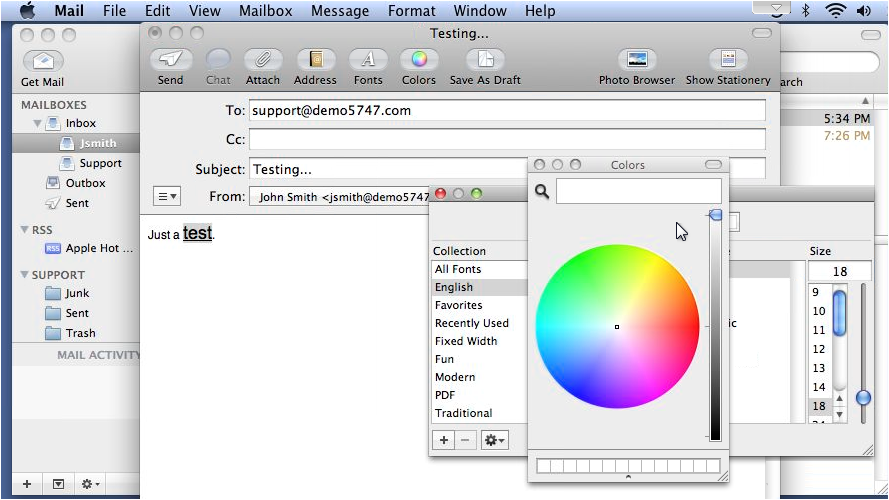889x500 pixels.
Task: Choose font size 14
Action: 820,387
